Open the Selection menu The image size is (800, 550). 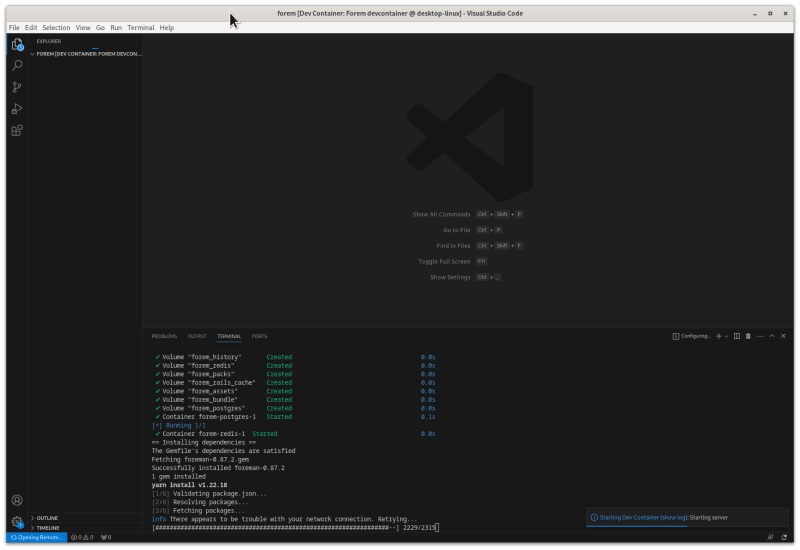coord(56,28)
